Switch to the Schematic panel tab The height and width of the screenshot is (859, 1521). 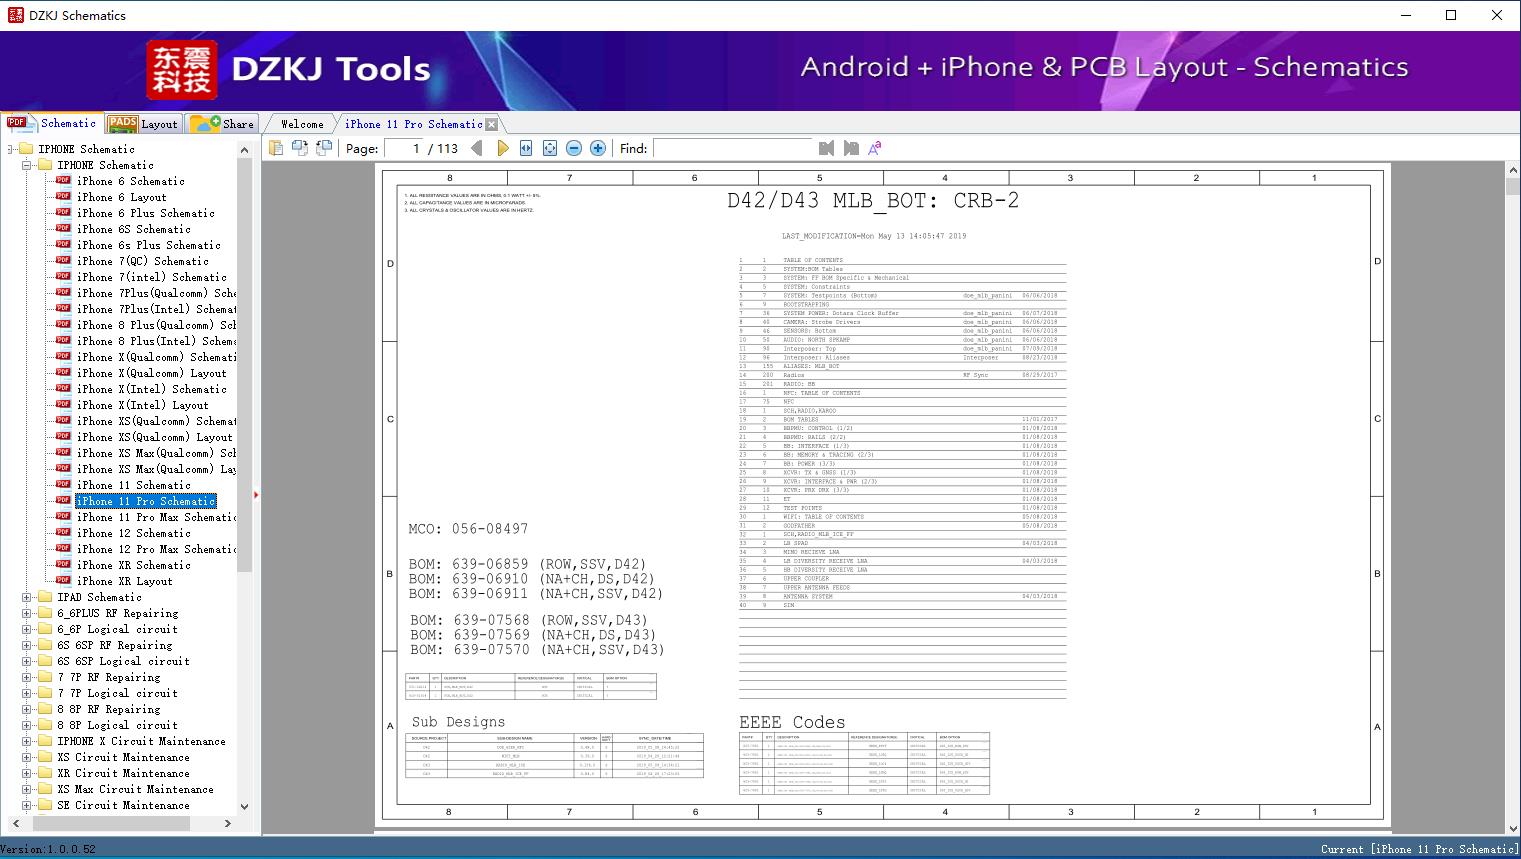(52, 123)
